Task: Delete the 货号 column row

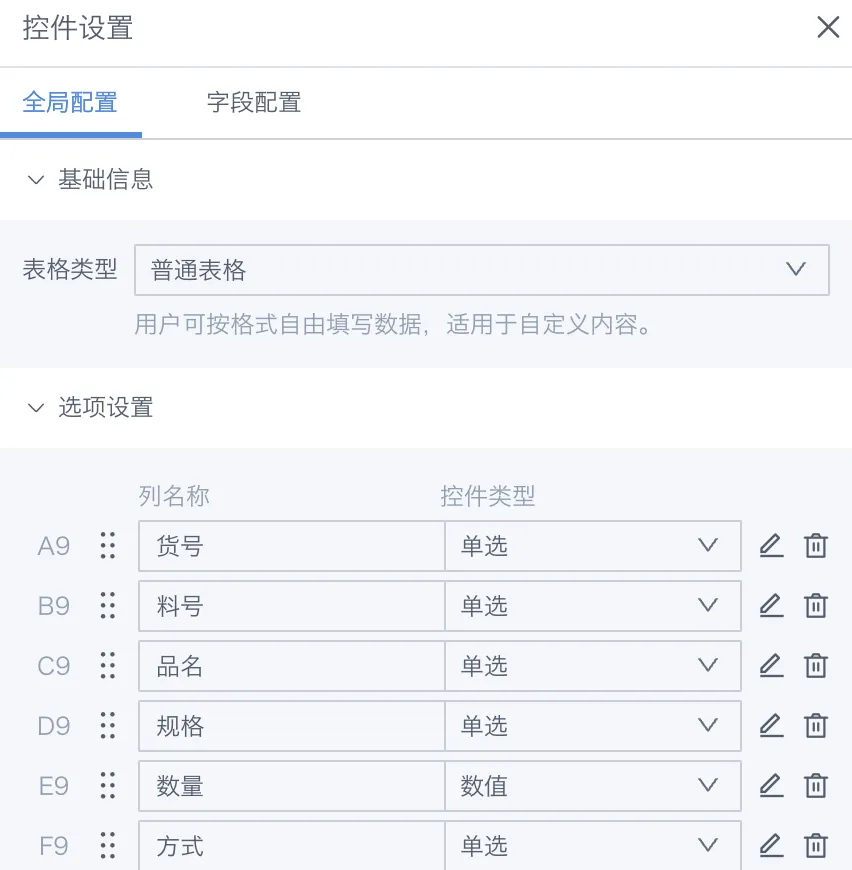Action: pos(815,546)
